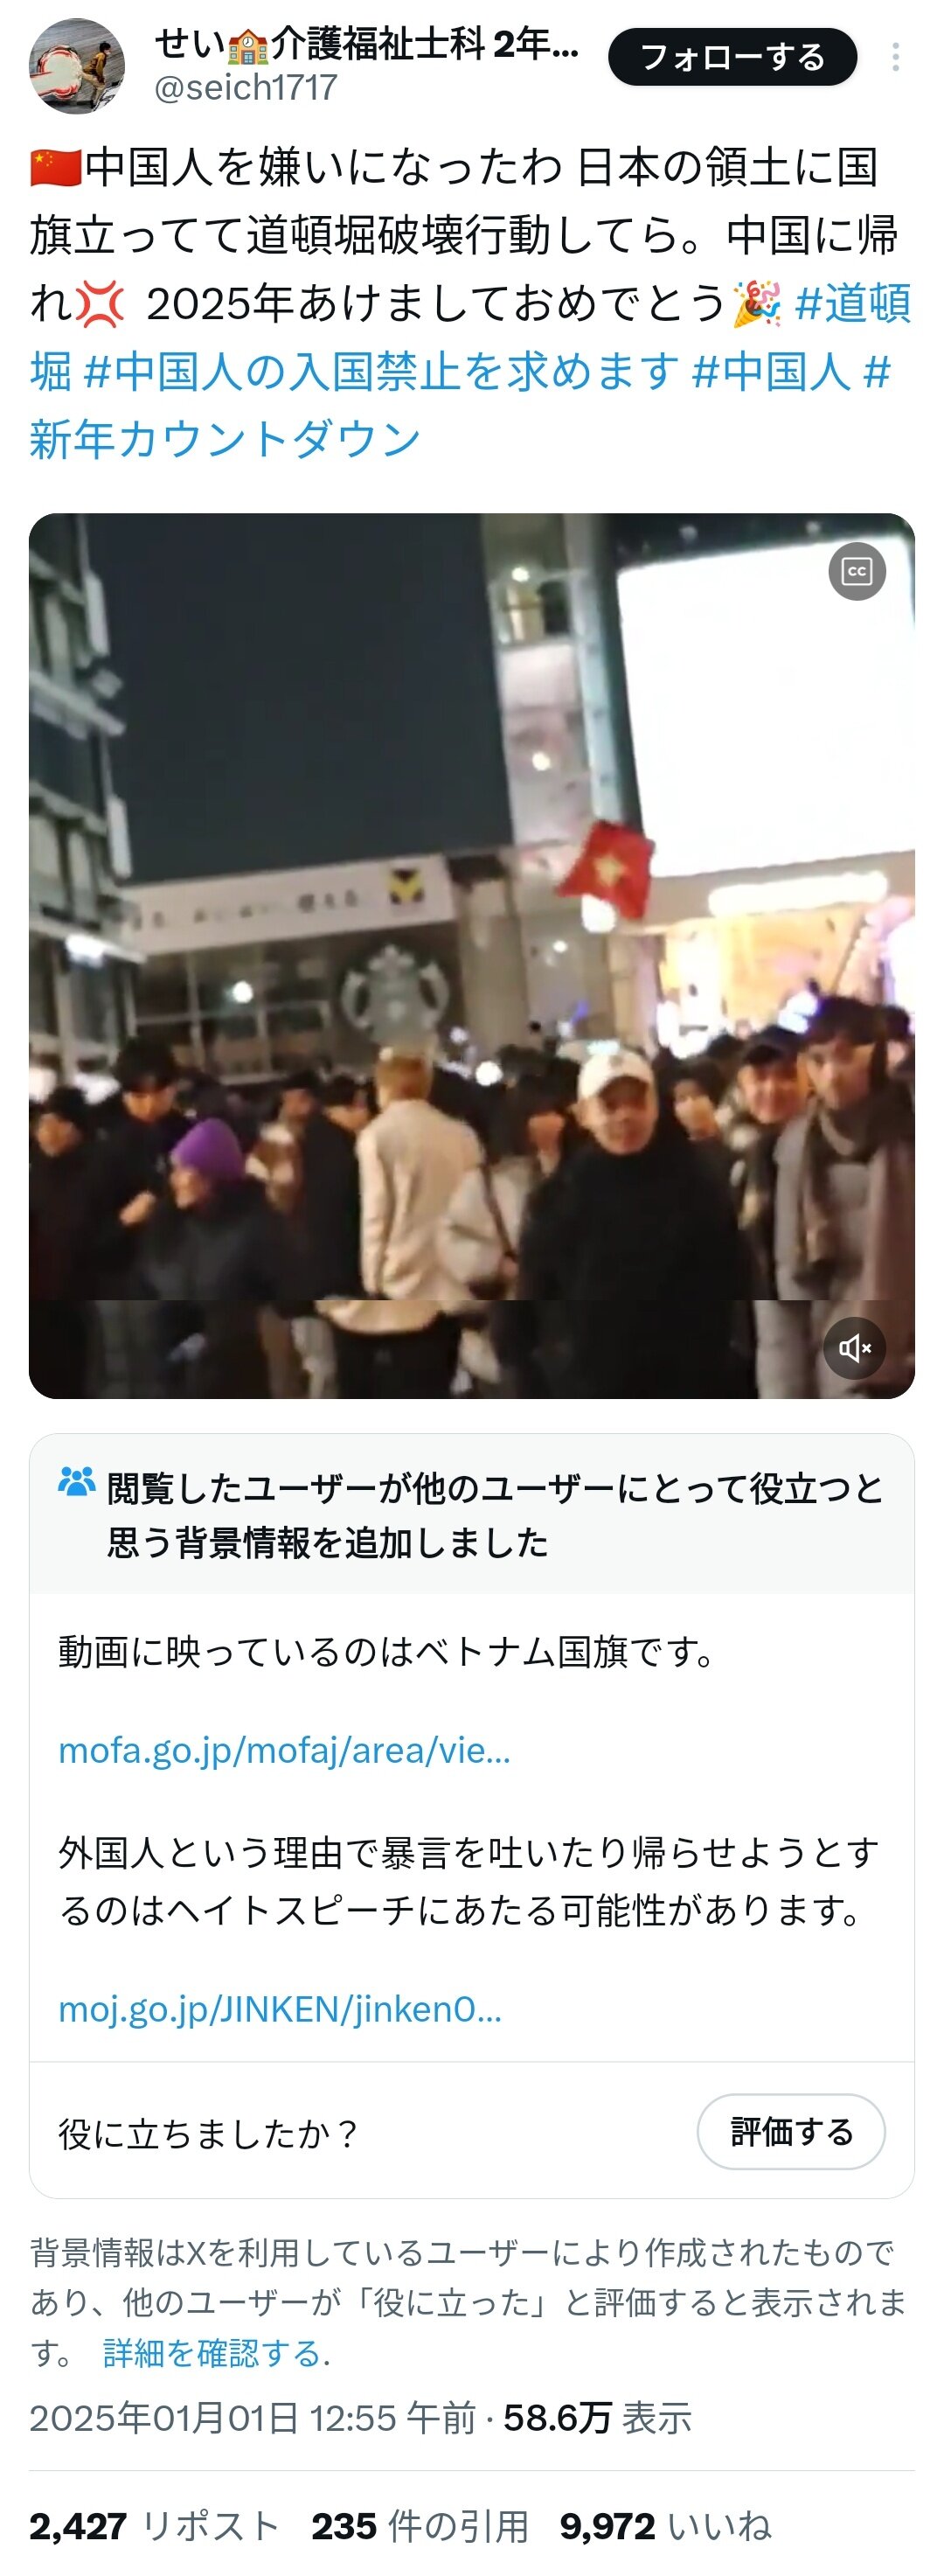The height and width of the screenshot is (2576, 944).
Task: Open the poster's profile avatar
Action: (77, 66)
